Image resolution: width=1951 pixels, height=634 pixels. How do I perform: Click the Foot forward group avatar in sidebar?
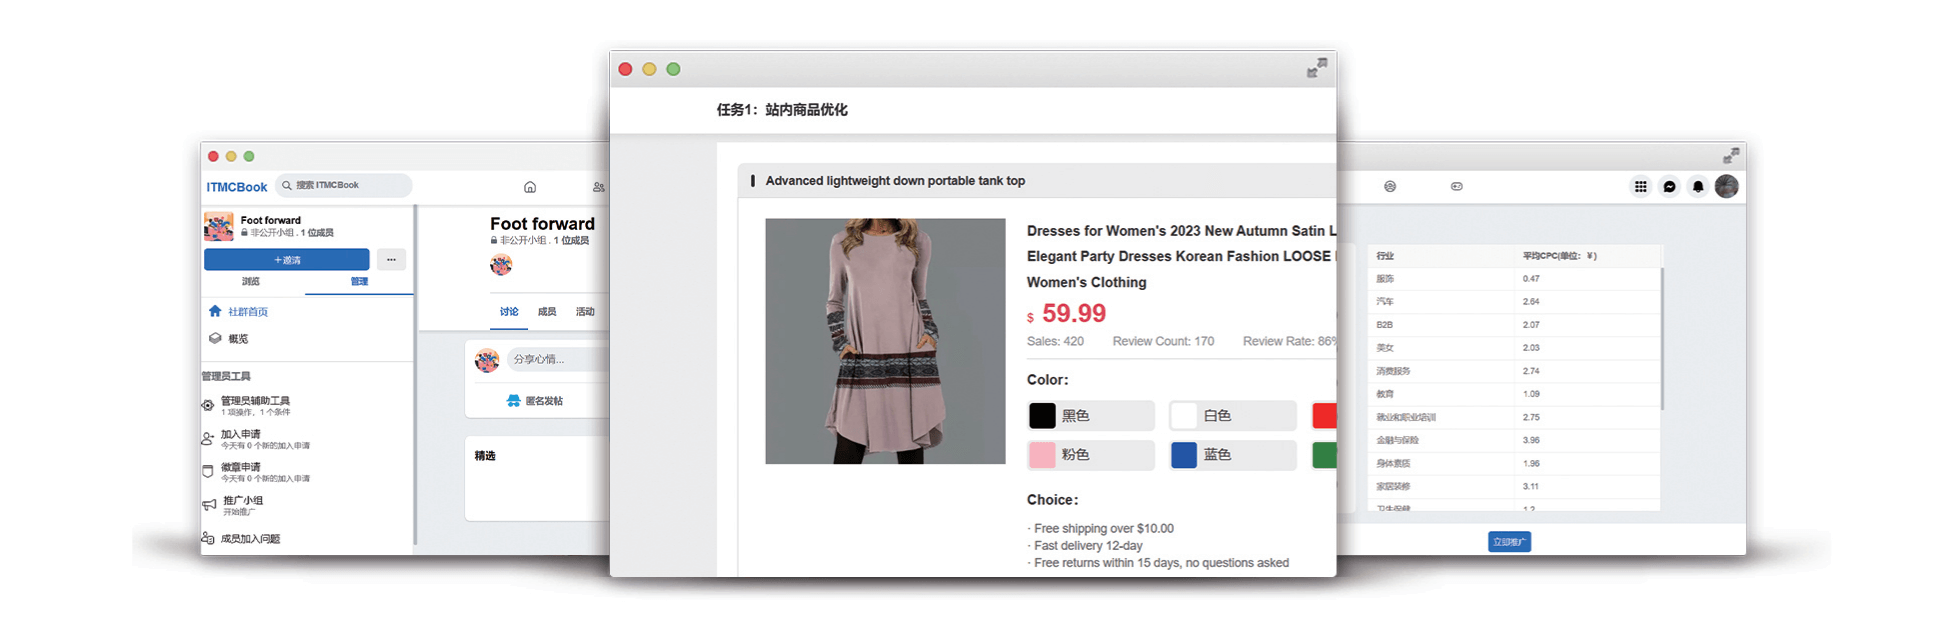point(218,227)
